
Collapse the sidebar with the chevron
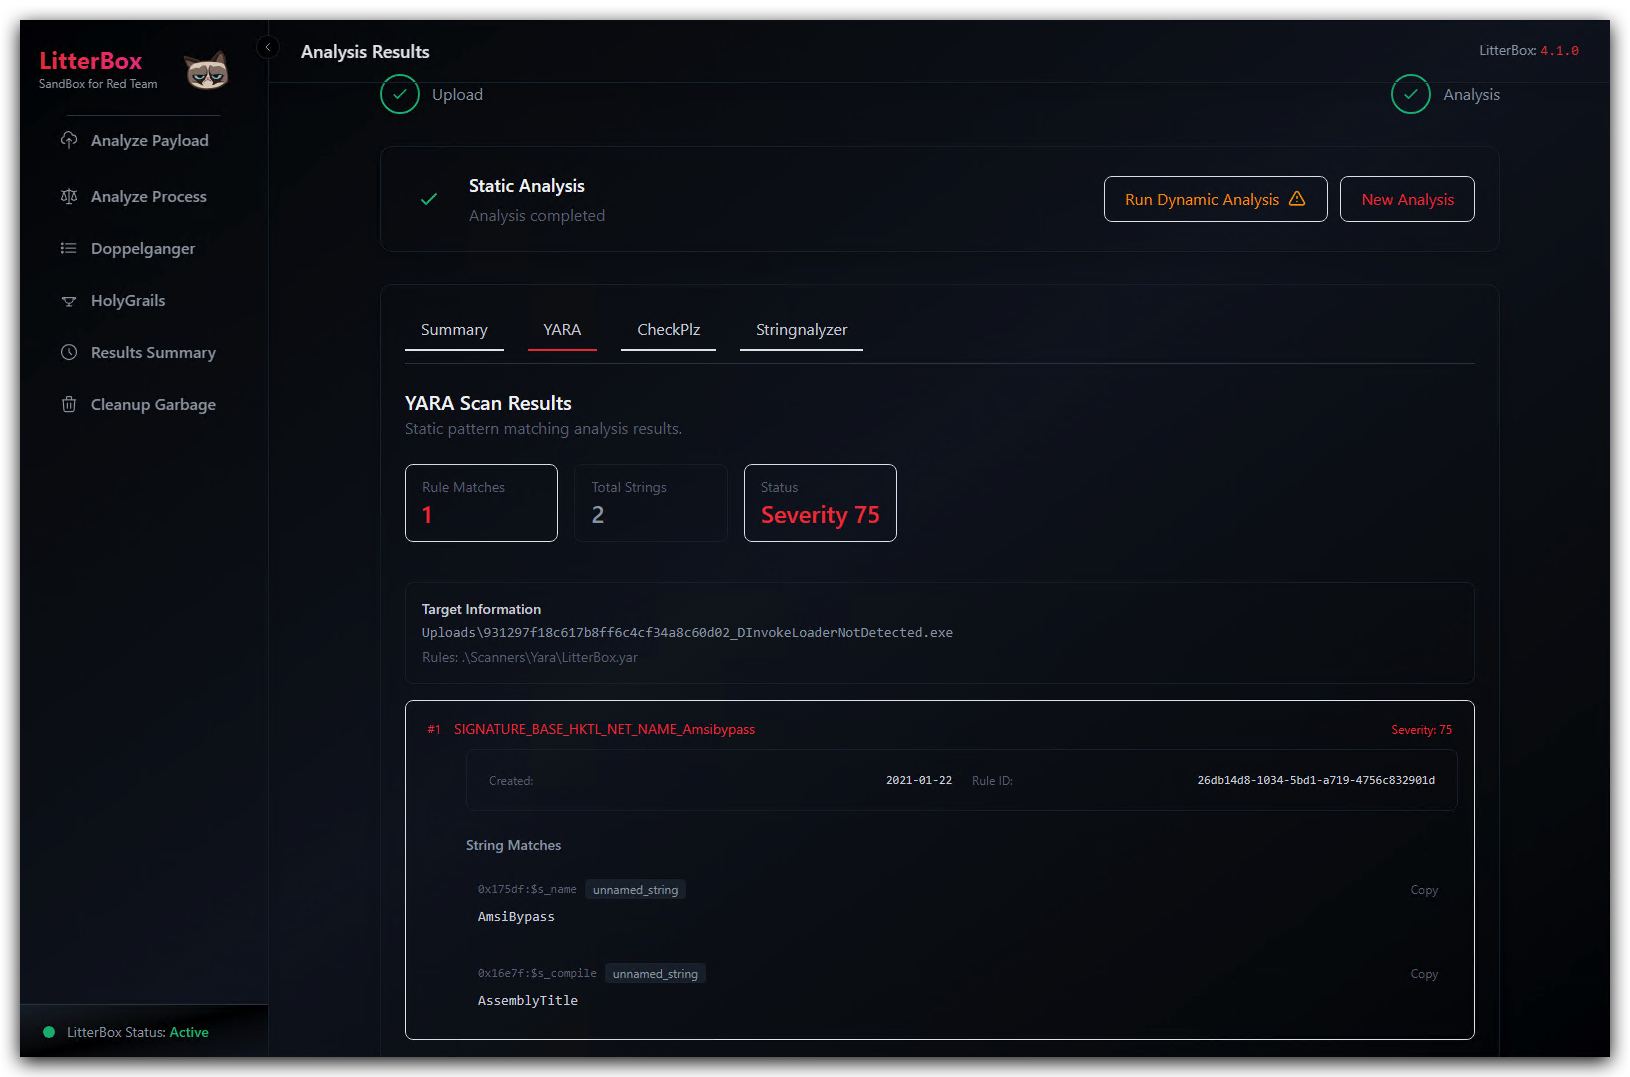tap(268, 47)
